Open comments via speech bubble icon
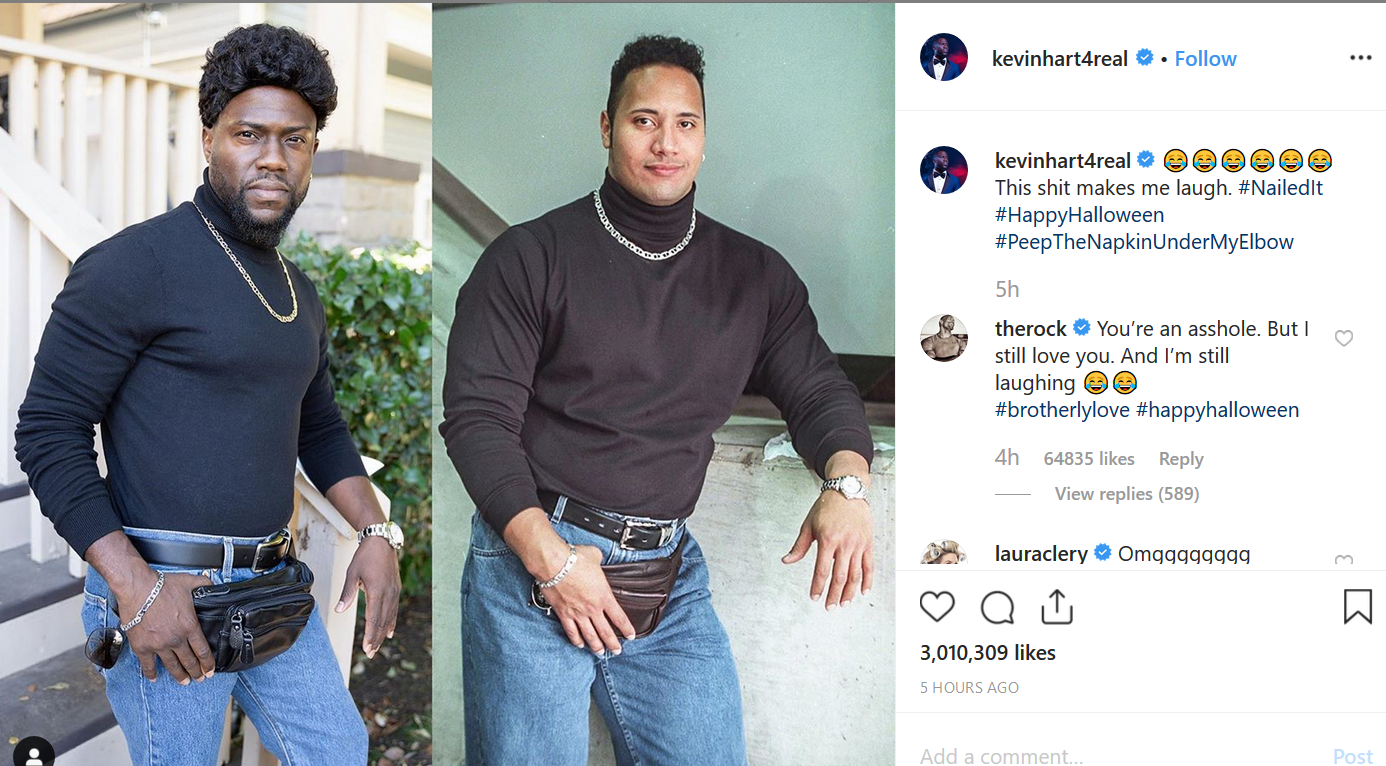 click(997, 607)
